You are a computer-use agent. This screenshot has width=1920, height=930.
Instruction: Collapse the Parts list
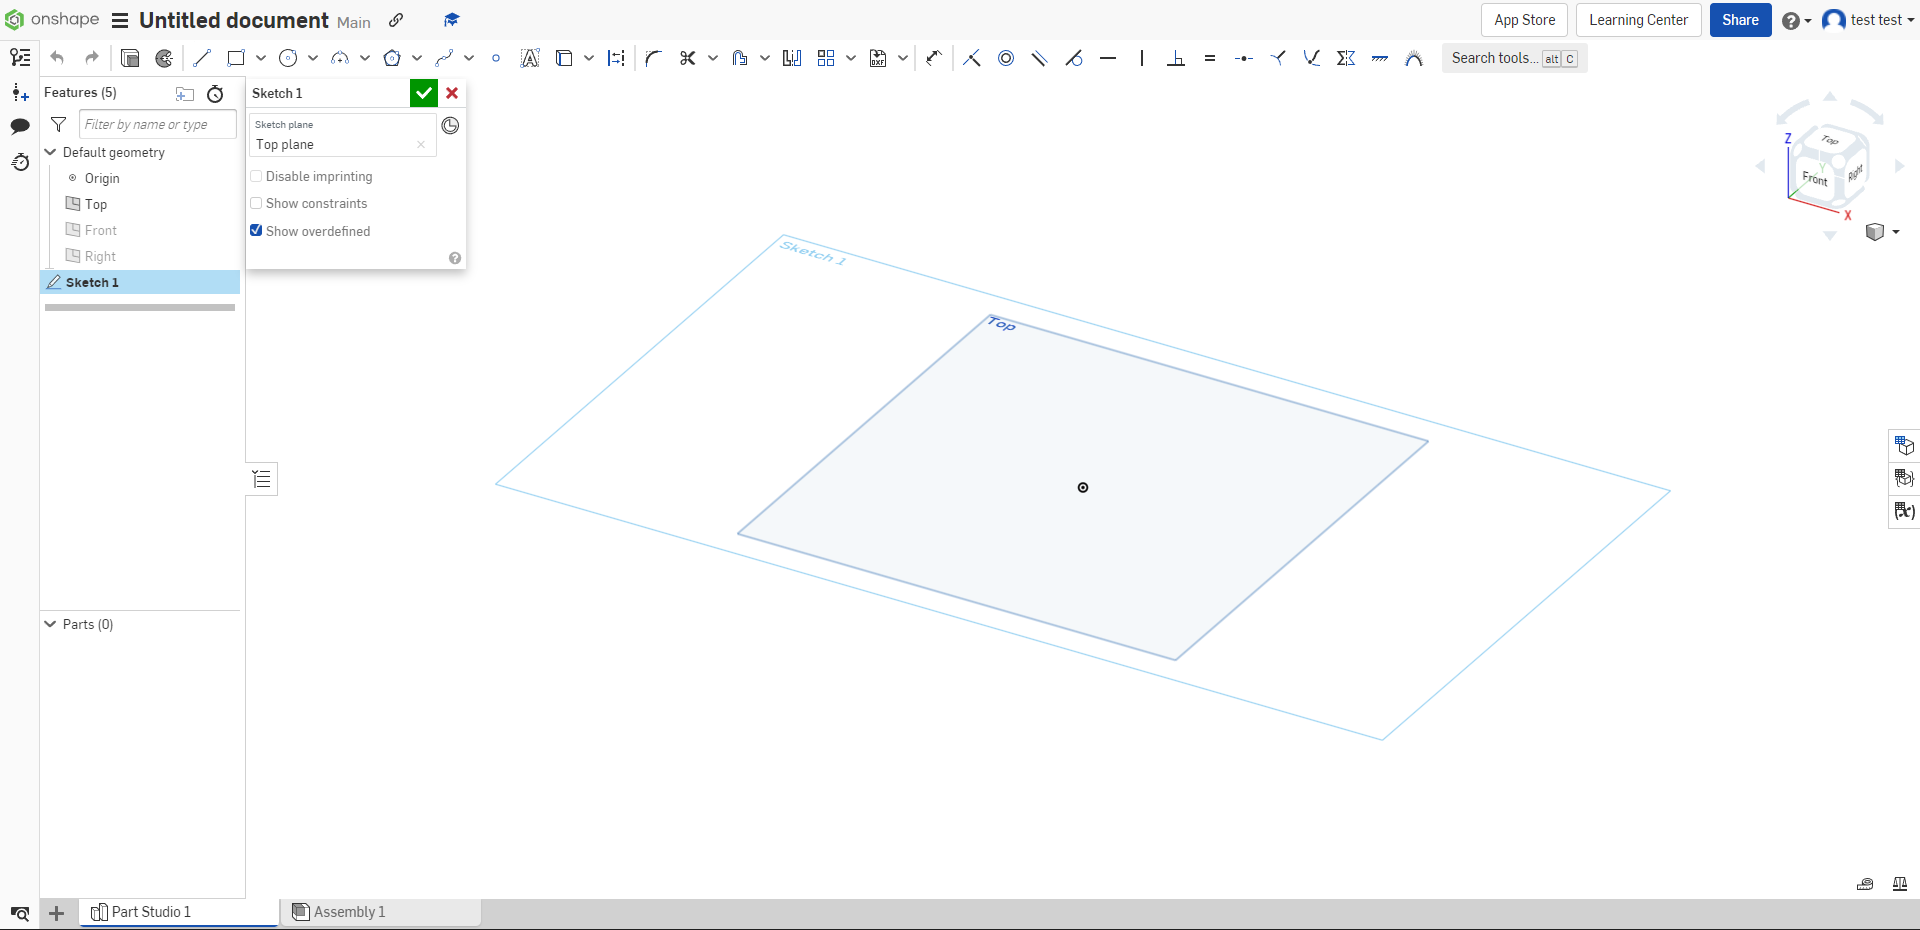(x=49, y=624)
